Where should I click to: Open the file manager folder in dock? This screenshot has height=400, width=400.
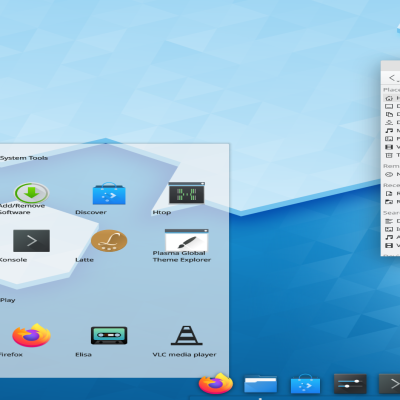[x=260, y=384]
